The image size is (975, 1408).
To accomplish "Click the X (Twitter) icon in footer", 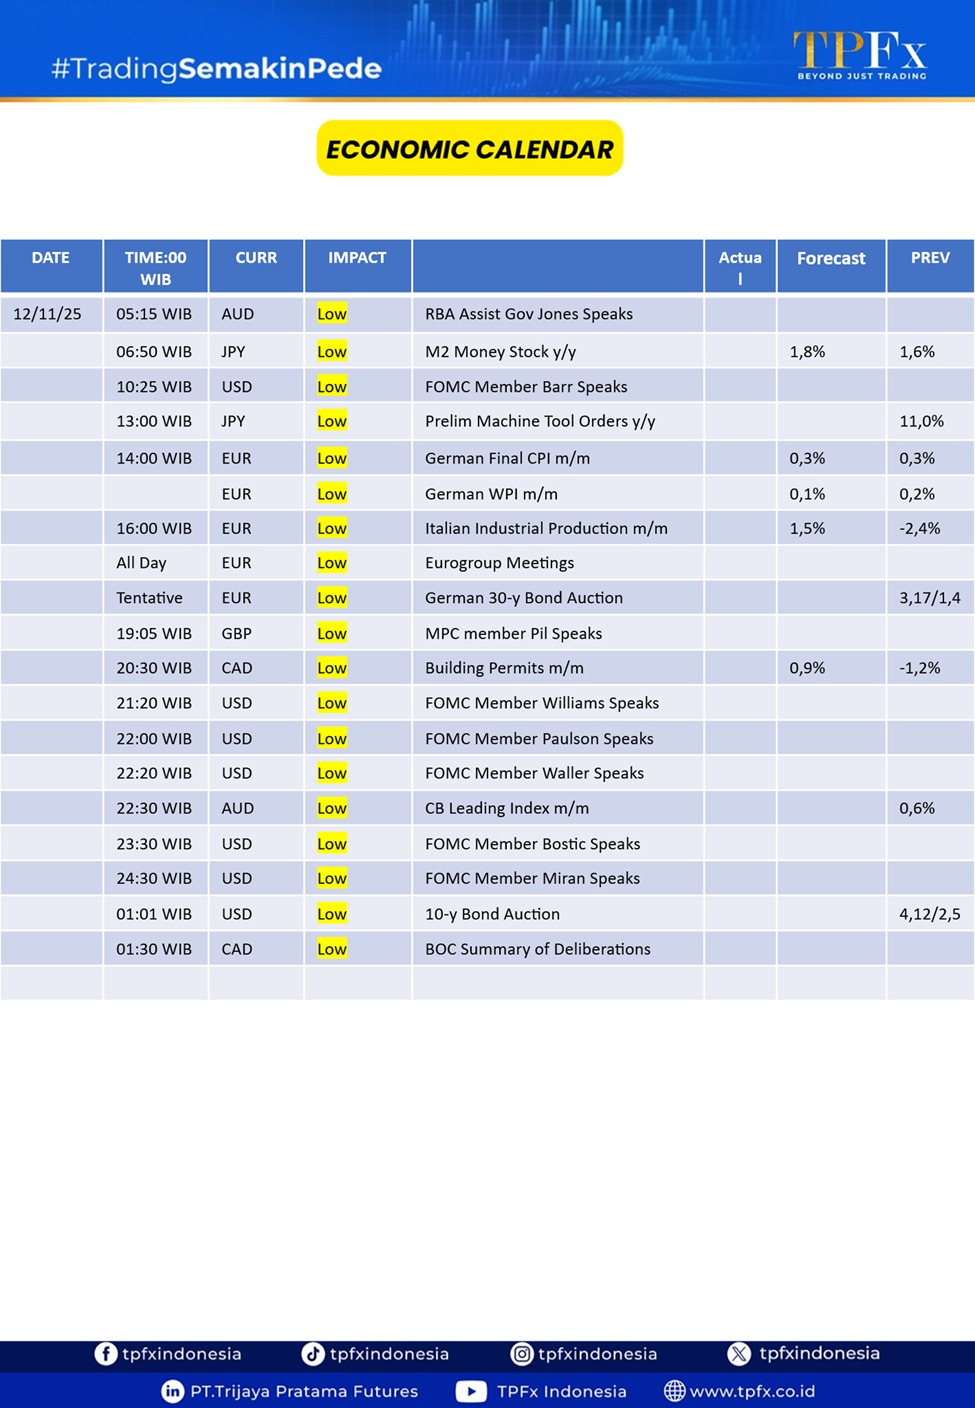I will click(x=739, y=1354).
